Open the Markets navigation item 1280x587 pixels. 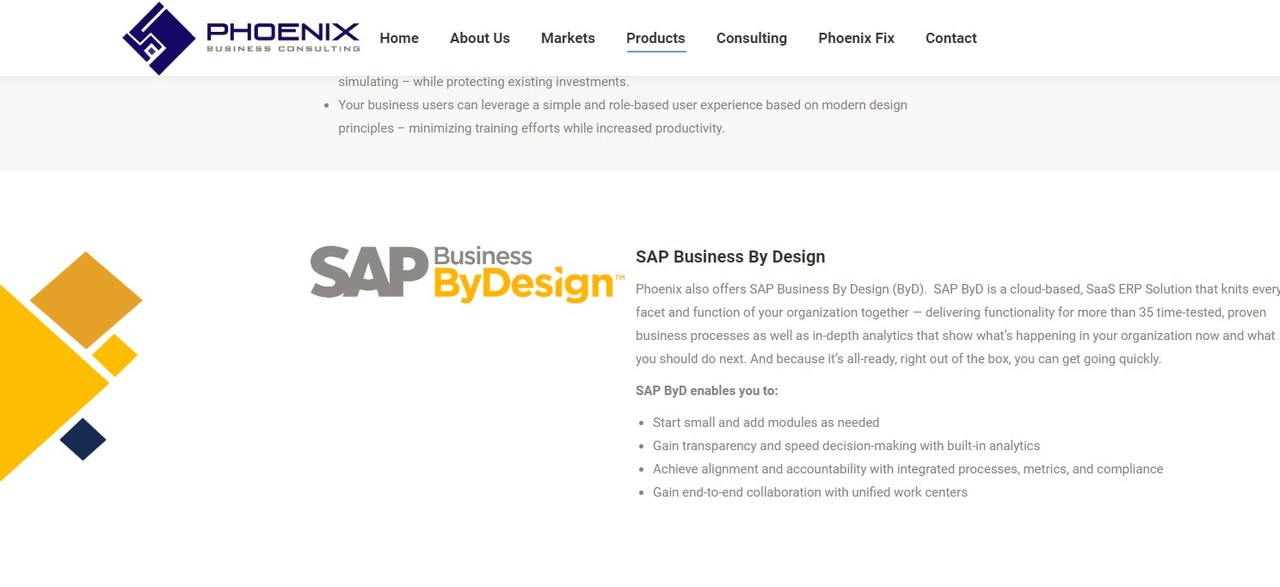568,38
